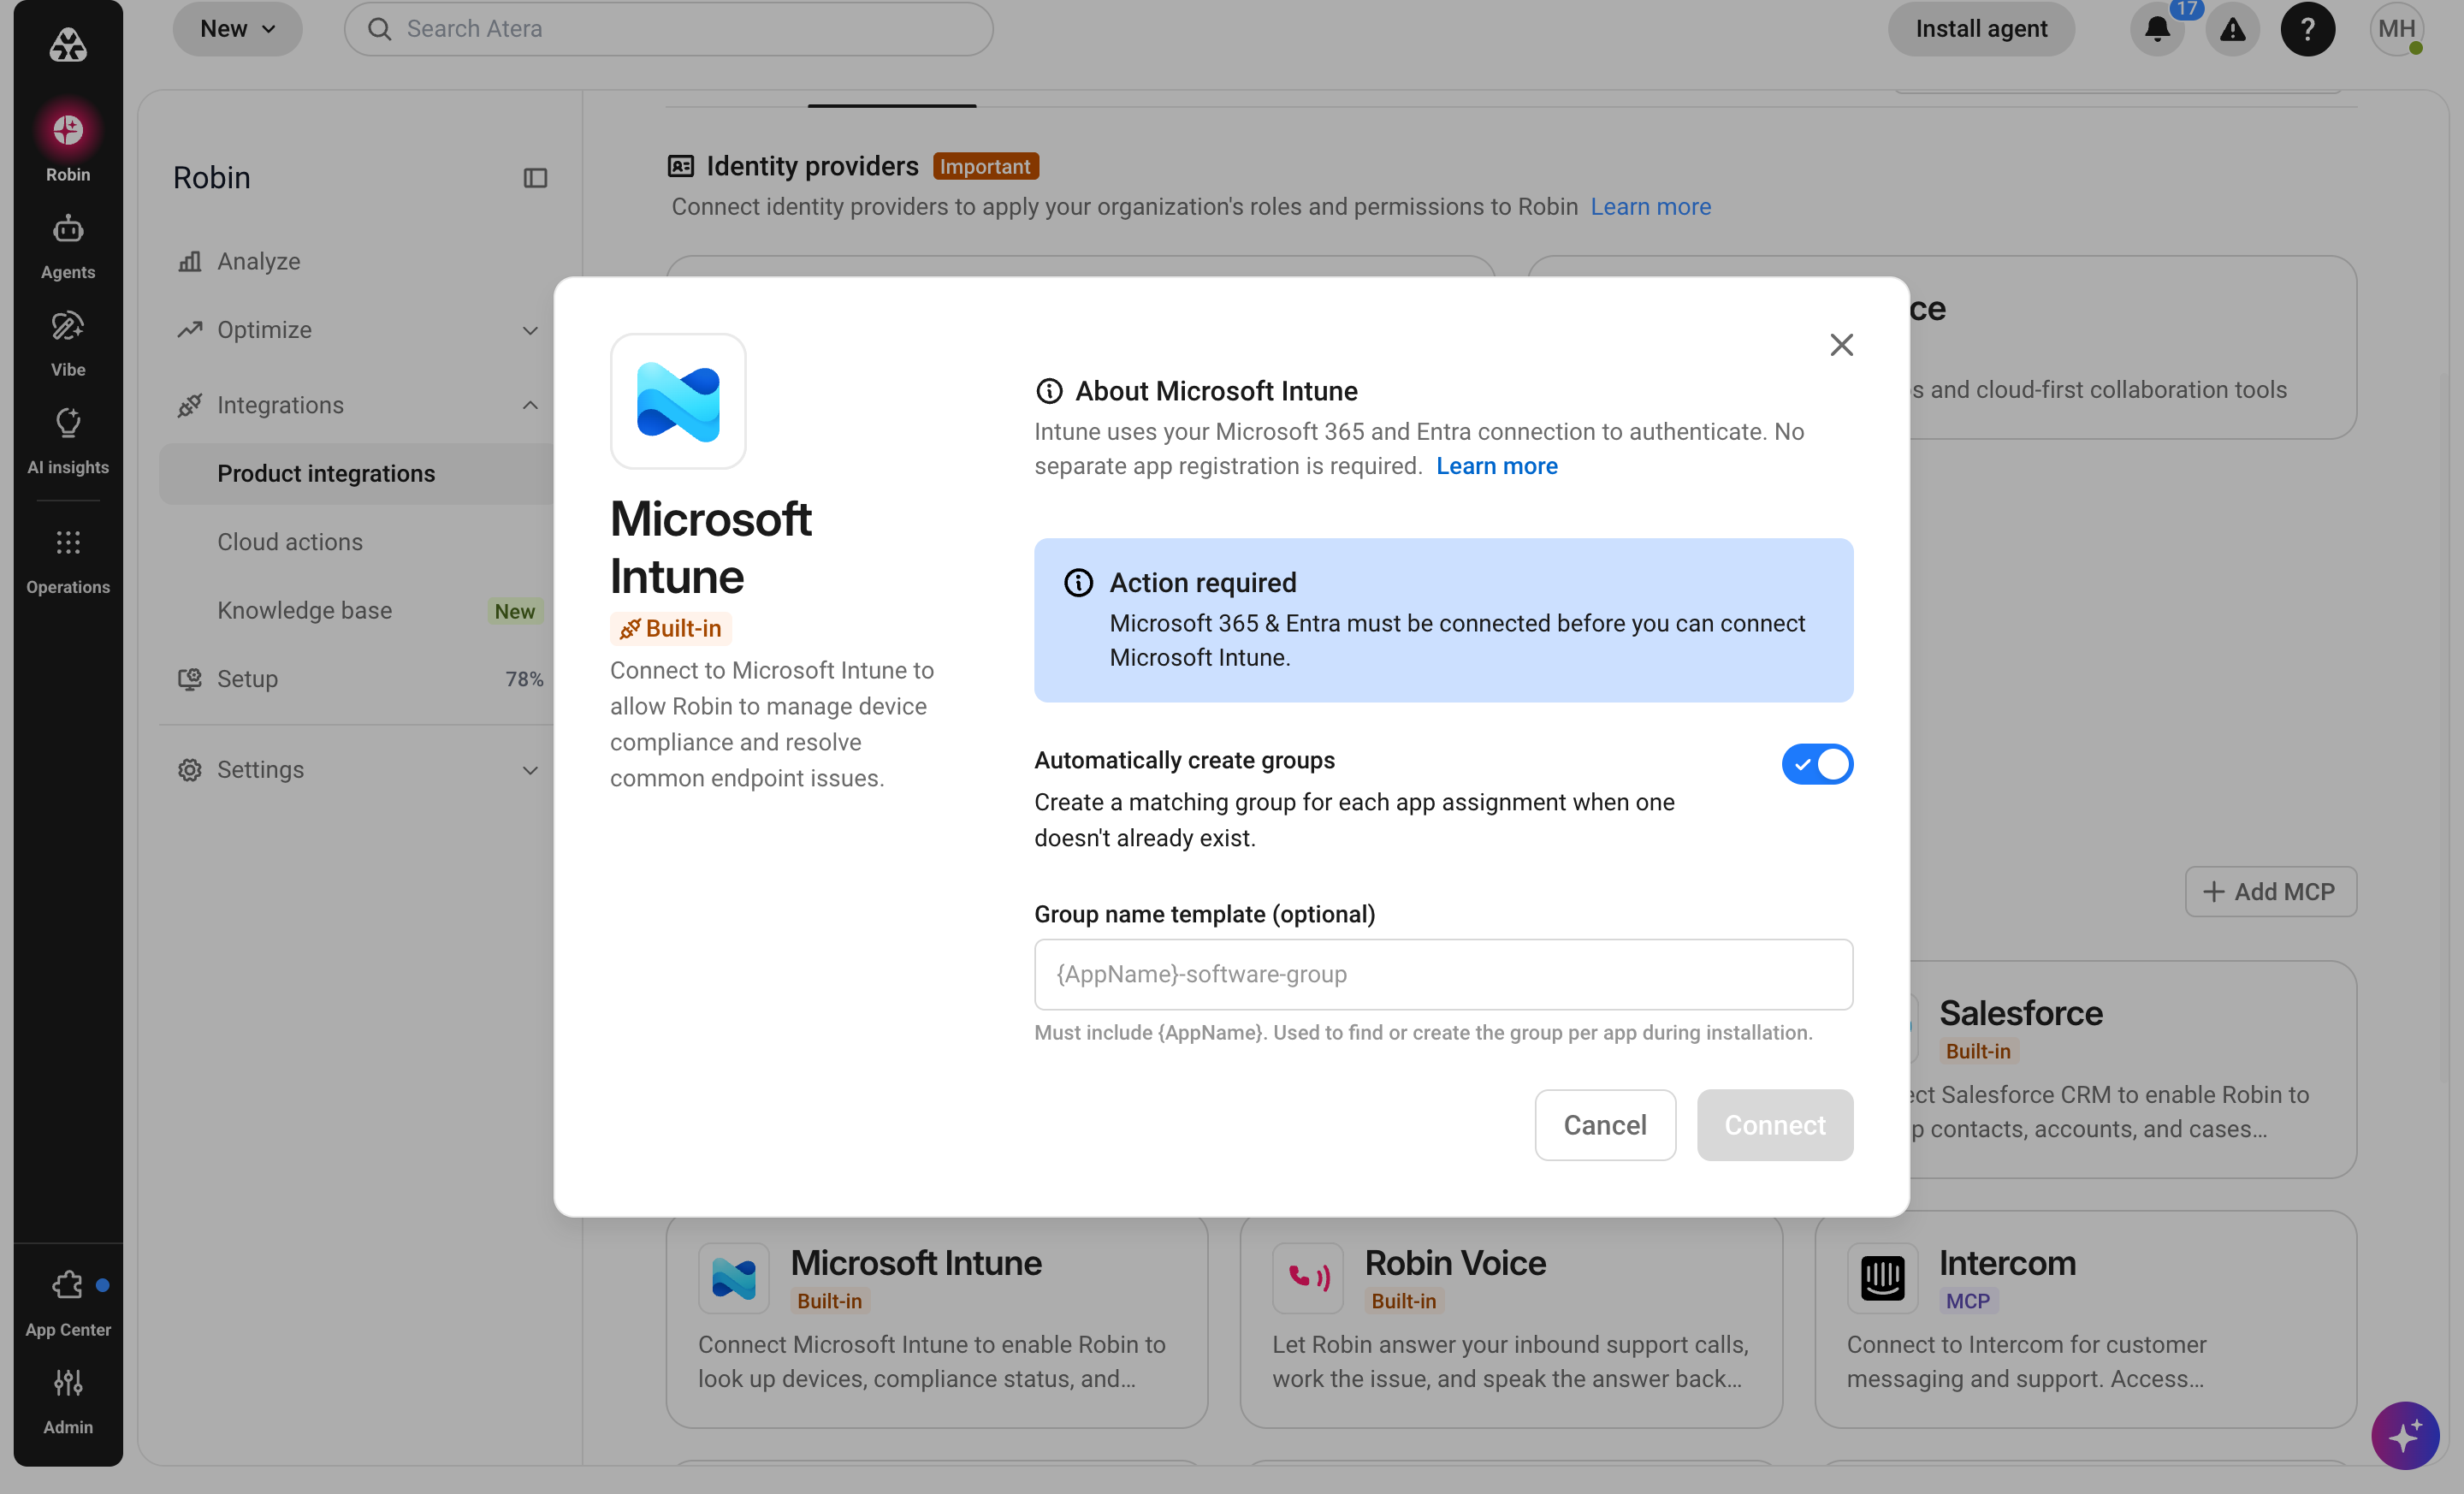Open the Robin section in sidebar
This screenshot has width=2464, height=1494.
tap(68, 146)
